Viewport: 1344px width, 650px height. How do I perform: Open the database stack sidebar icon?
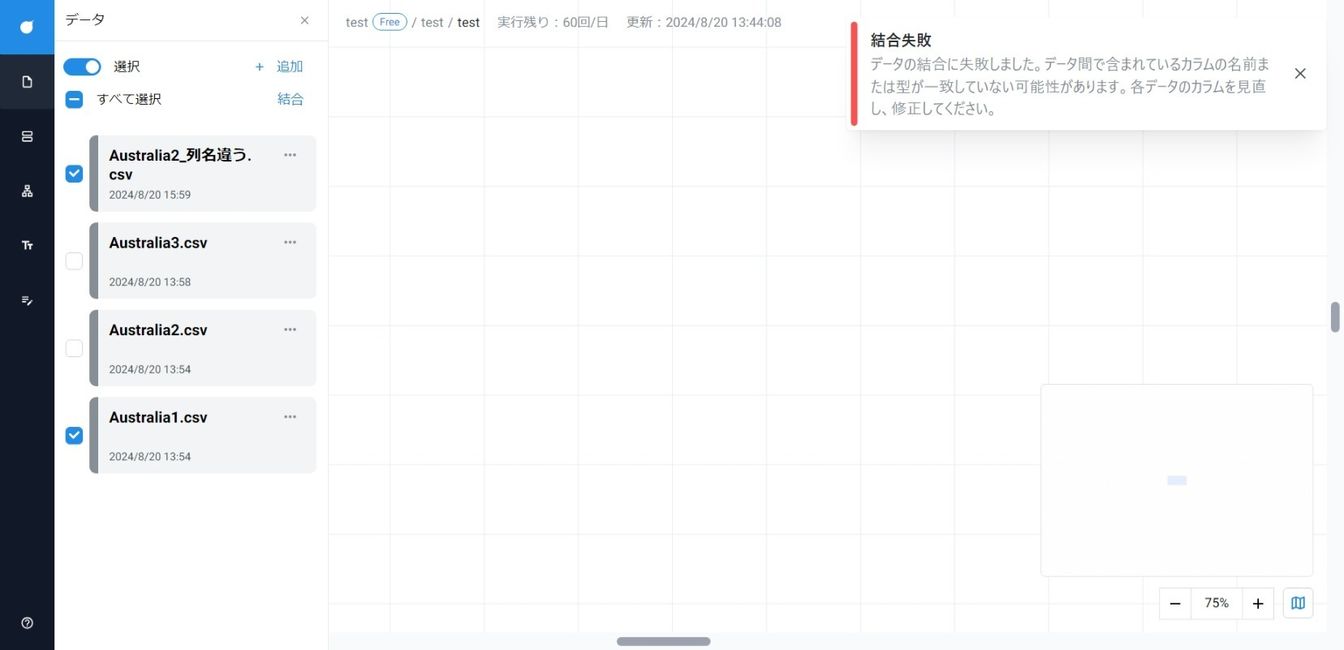(x=27, y=136)
